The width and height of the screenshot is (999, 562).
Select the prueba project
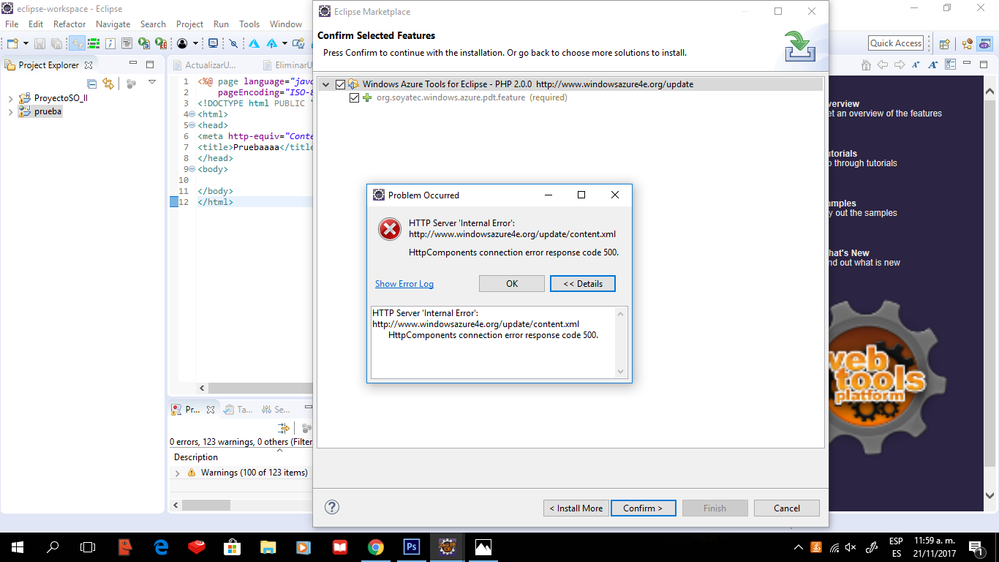(x=48, y=112)
